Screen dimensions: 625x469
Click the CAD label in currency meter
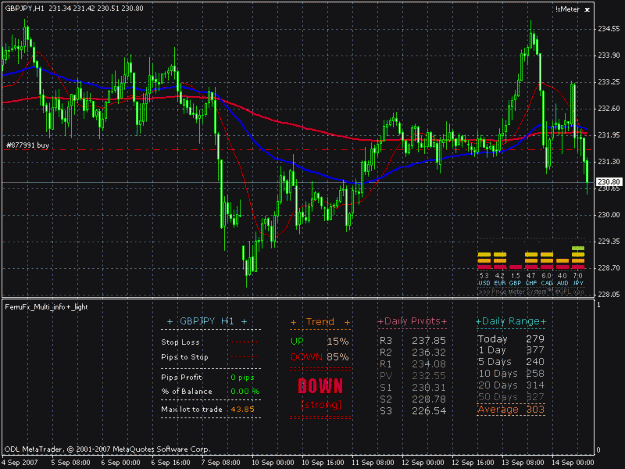[546, 283]
